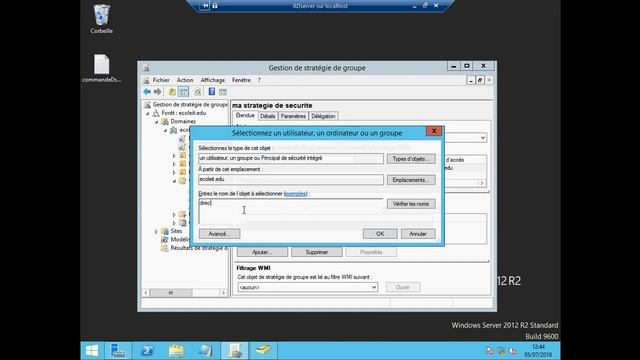Click the lock icon on the ADserver connection bar
This screenshot has width=640, height=360.
click(x=215, y=6)
